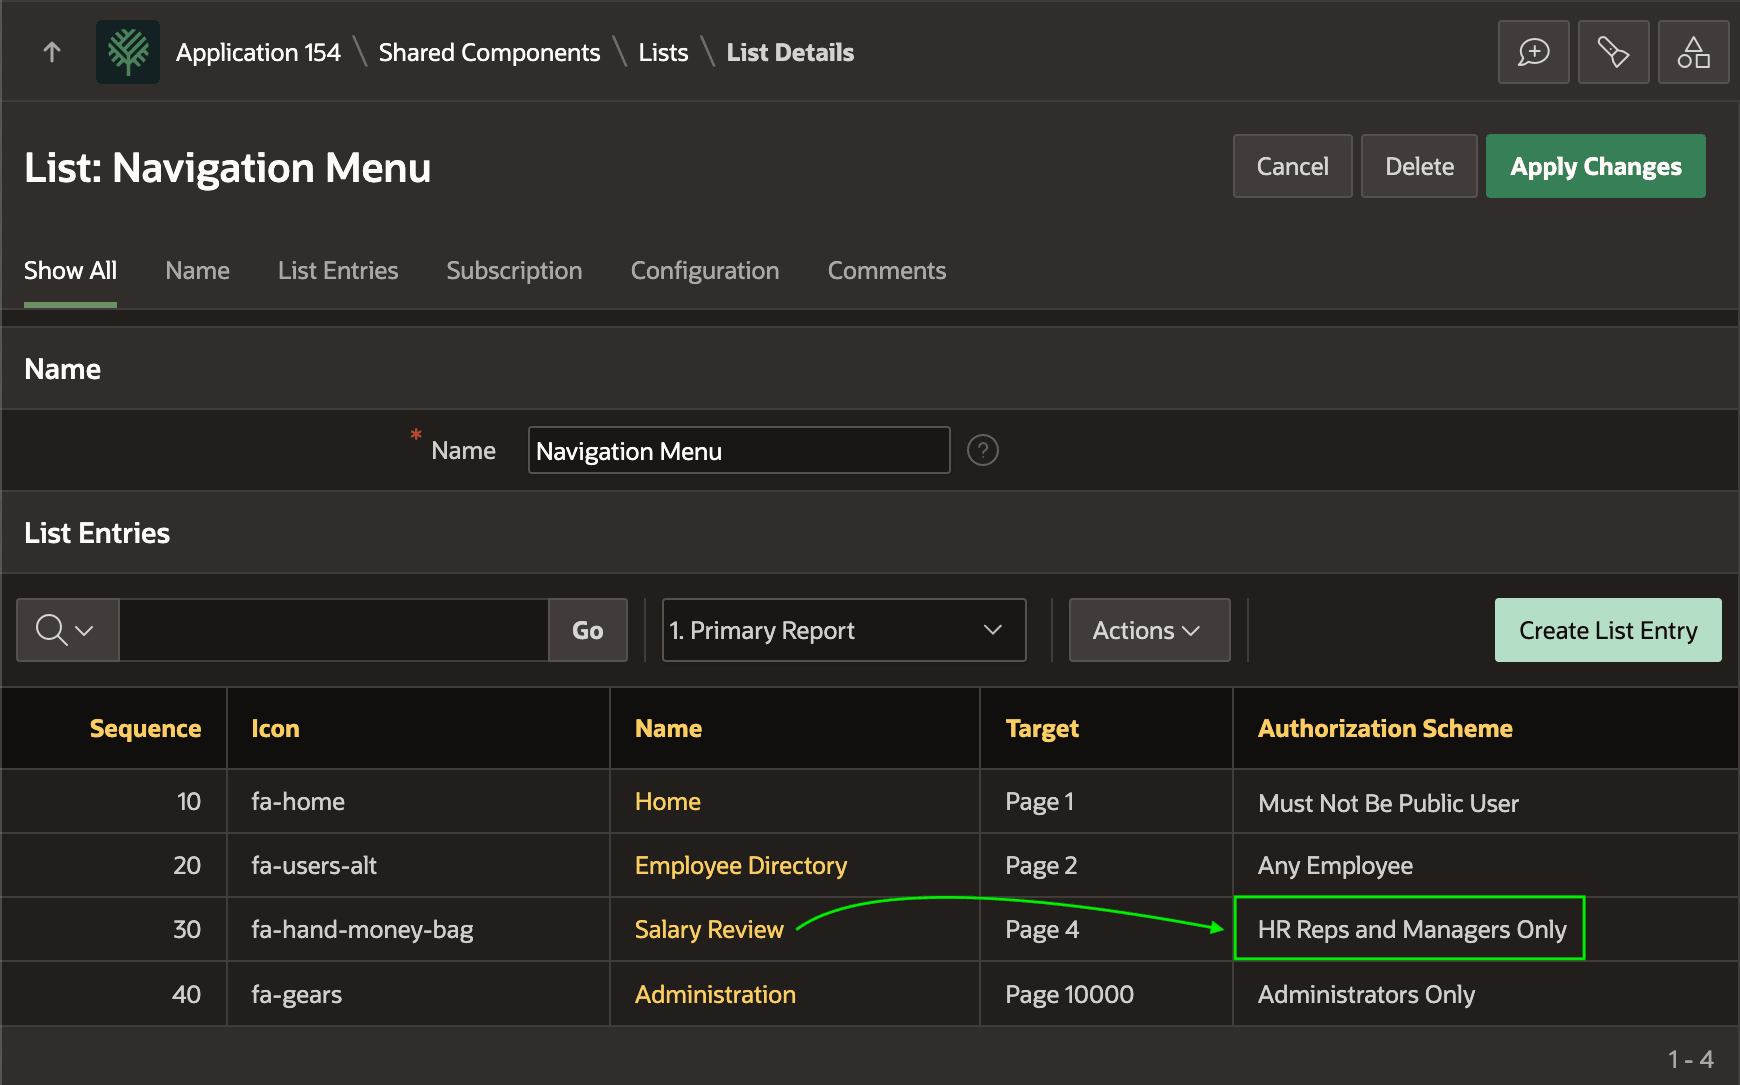Click the Target column header
The width and height of the screenshot is (1740, 1085).
(1042, 728)
